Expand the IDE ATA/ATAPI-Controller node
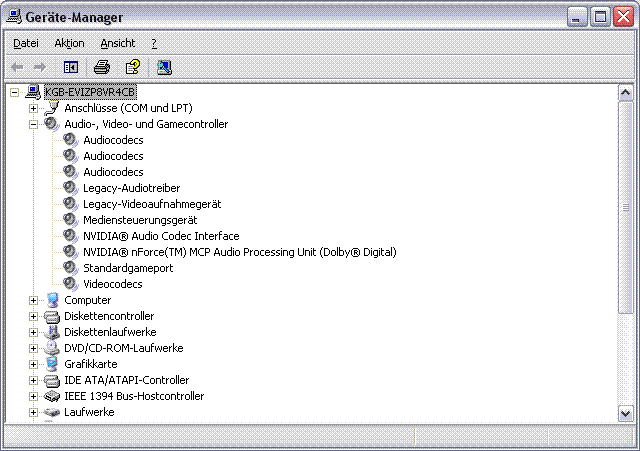This screenshot has width=640, height=451. pyautogui.click(x=33, y=380)
